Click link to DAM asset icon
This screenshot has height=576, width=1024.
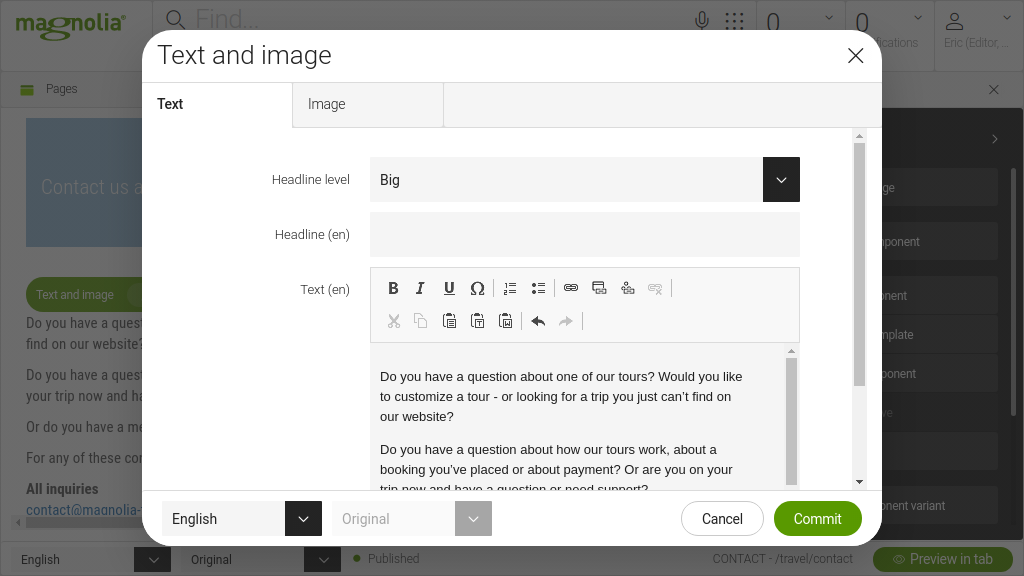pos(628,288)
